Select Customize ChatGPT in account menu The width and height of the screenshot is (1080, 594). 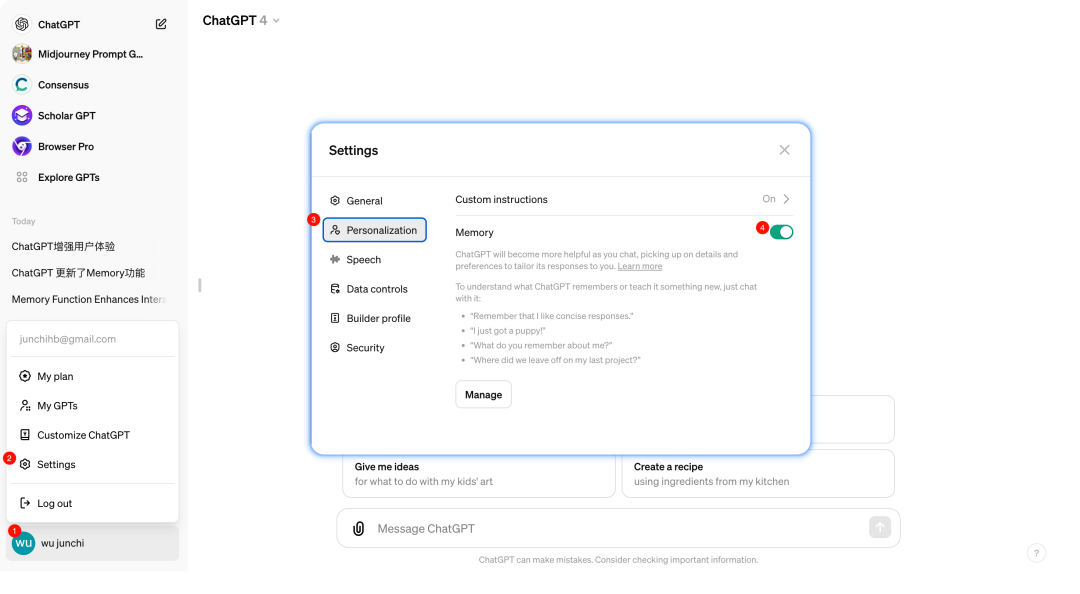coord(83,435)
